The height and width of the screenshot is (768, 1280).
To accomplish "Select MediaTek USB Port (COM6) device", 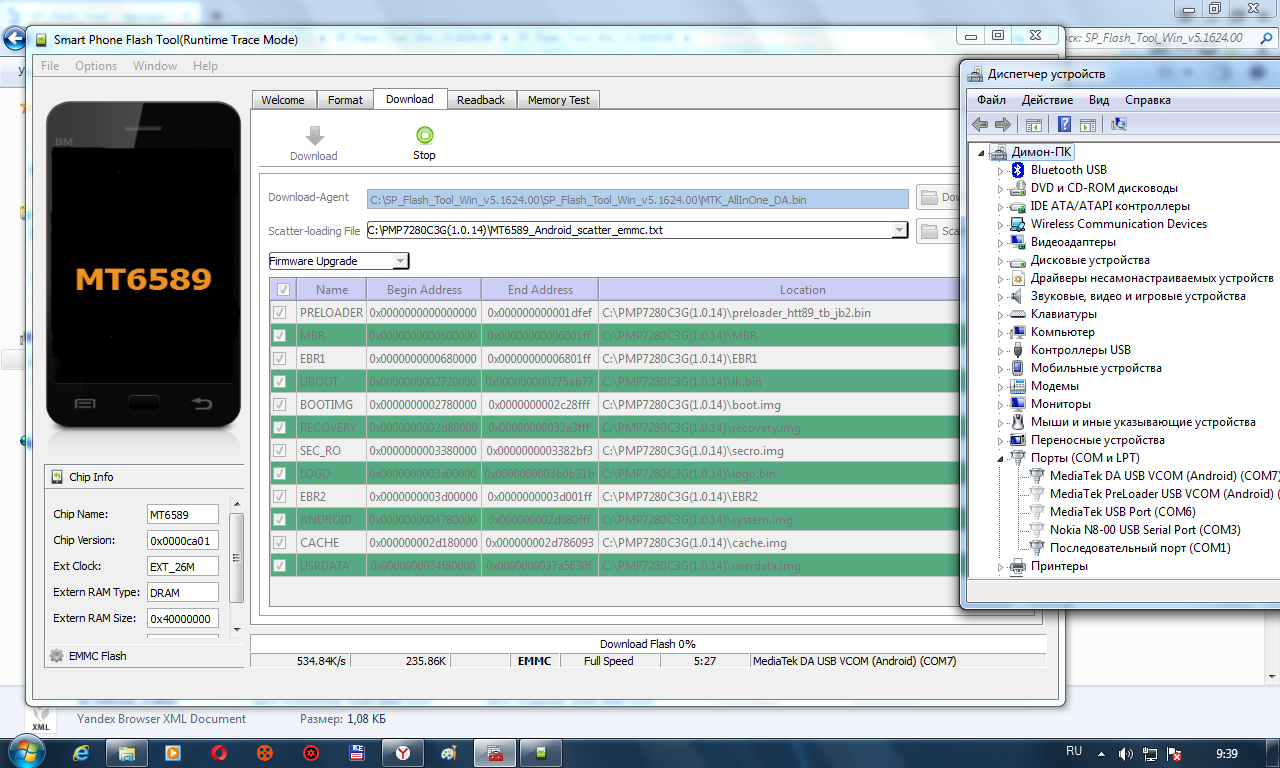I will pos(1122,512).
